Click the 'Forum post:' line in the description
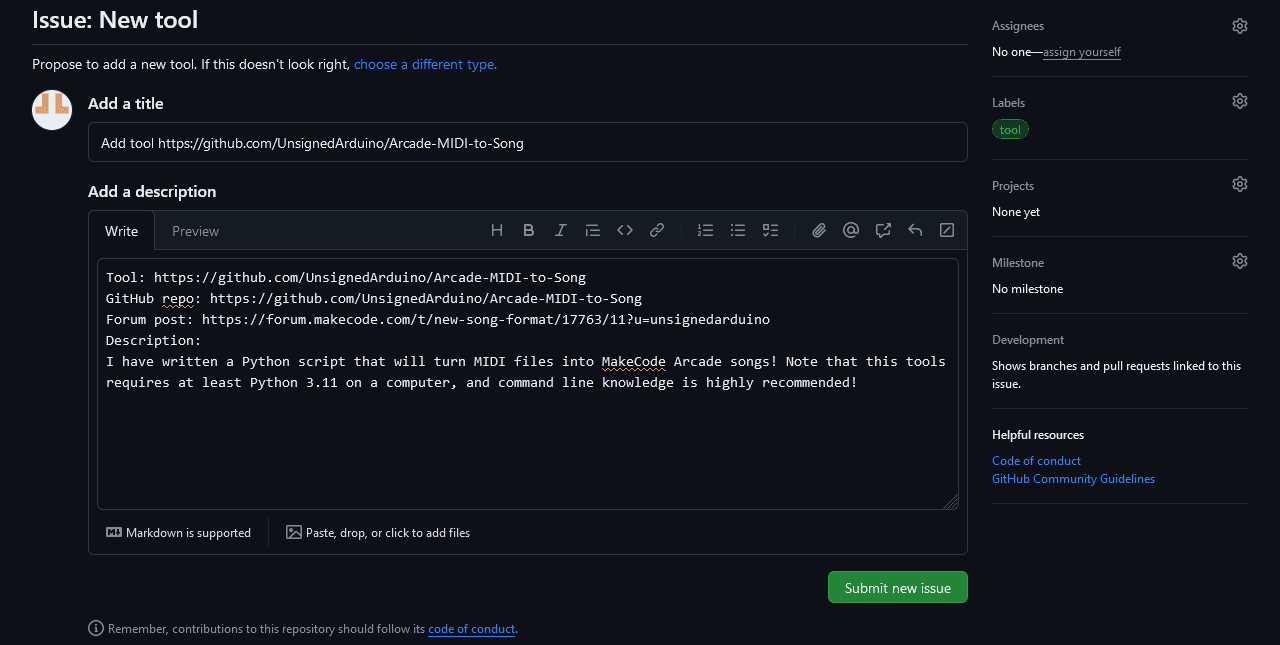Image resolution: width=1280 pixels, height=645 pixels. pyautogui.click(x=438, y=320)
